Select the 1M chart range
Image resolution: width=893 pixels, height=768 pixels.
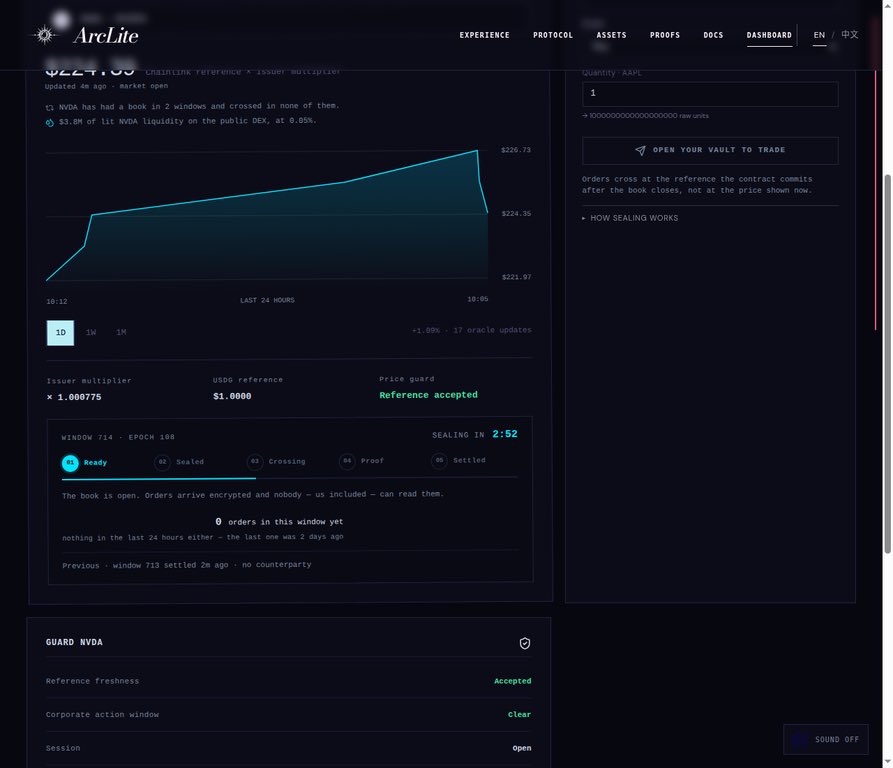pyautogui.click(x=121, y=332)
